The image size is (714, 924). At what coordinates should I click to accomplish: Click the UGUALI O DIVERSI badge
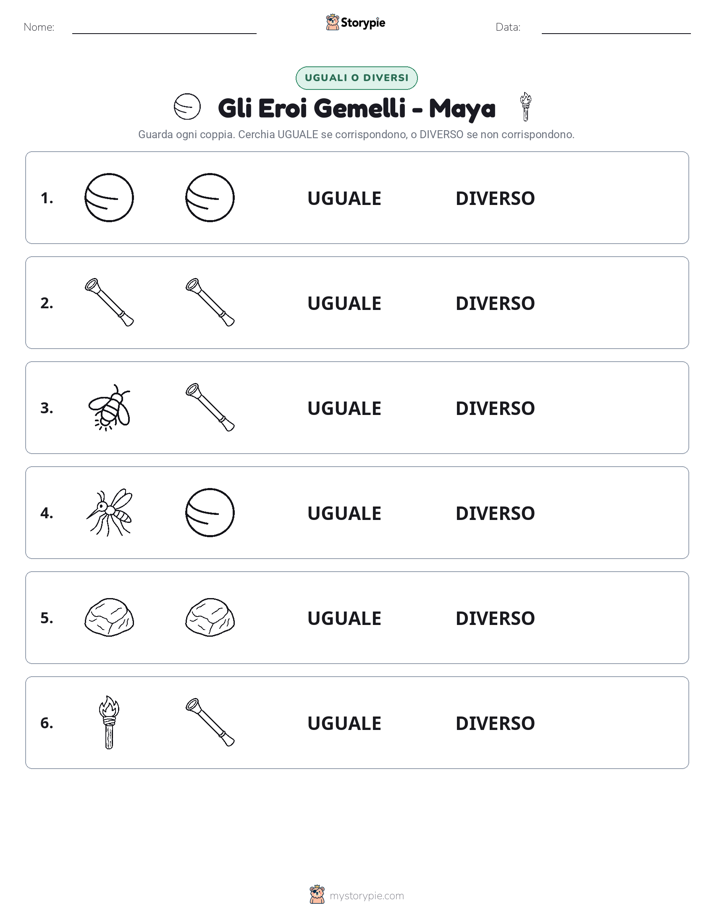point(356,78)
